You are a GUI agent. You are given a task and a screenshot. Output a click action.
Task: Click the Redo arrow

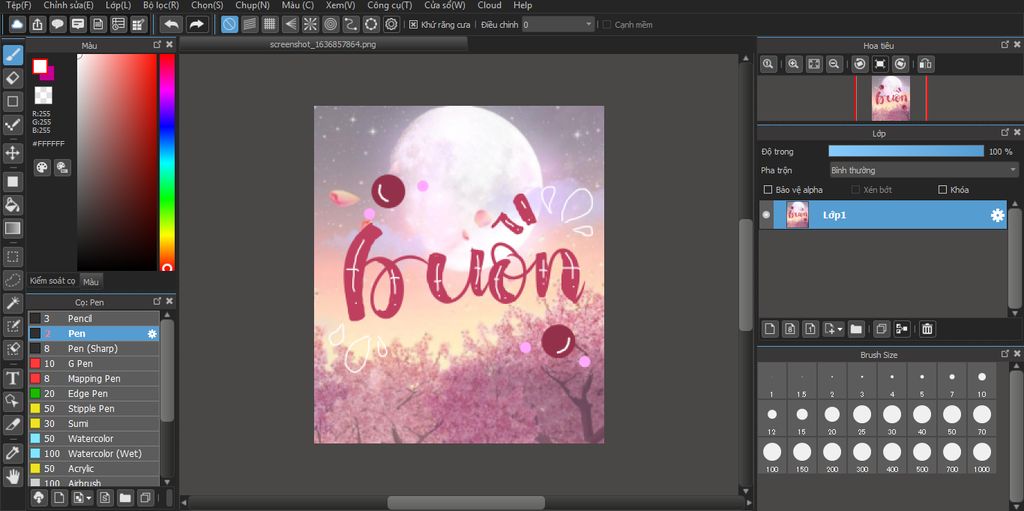[x=197, y=25]
